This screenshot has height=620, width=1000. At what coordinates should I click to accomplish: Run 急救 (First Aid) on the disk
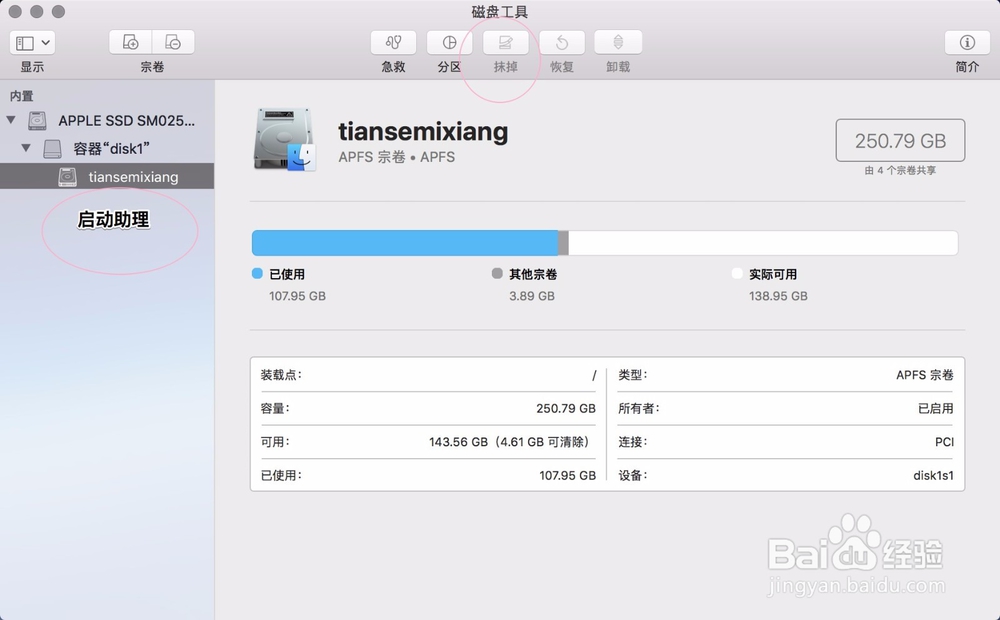(392, 43)
